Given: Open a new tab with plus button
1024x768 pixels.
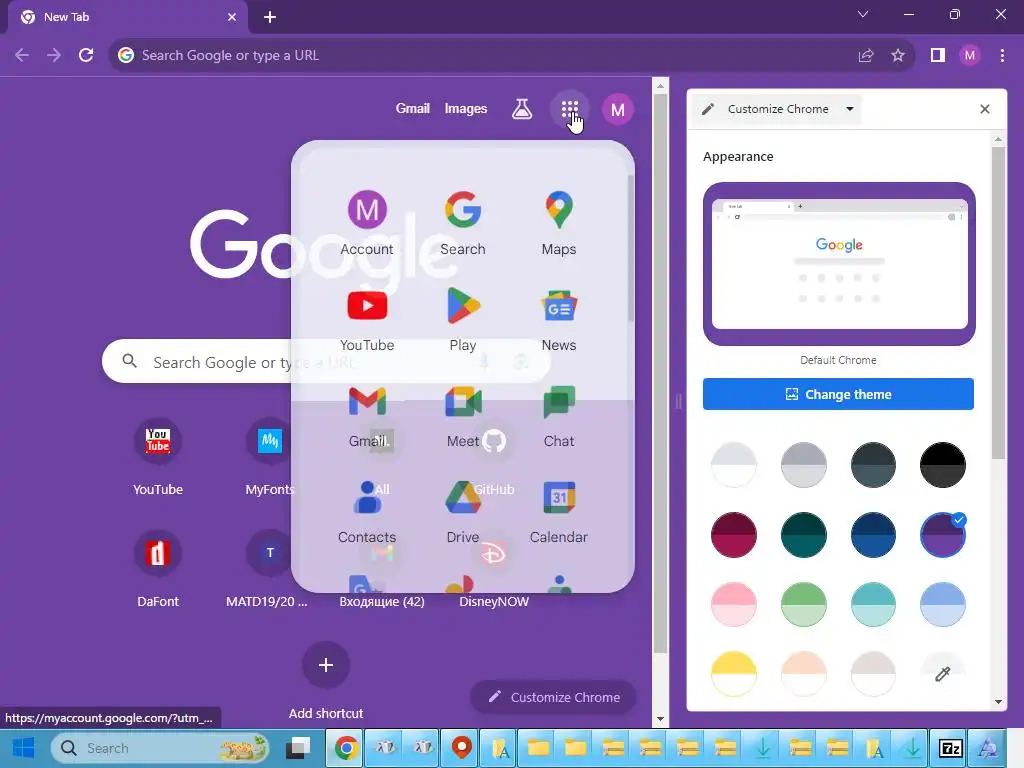Looking at the screenshot, I should (270, 17).
